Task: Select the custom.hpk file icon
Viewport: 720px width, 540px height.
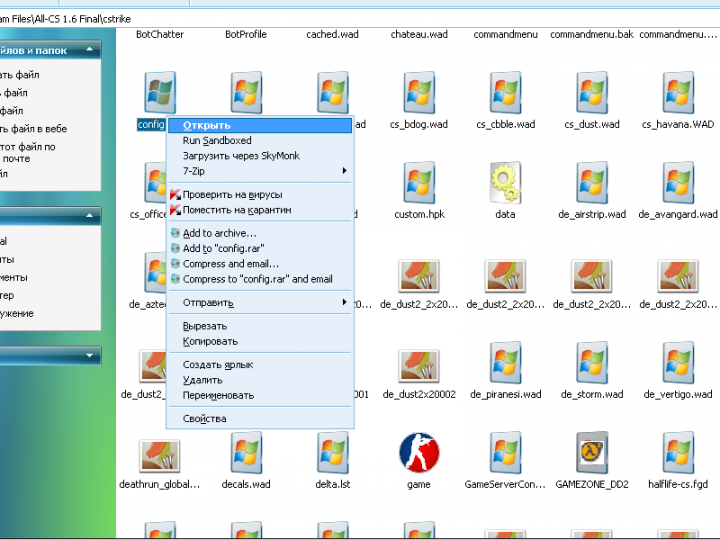Action: 419,182
